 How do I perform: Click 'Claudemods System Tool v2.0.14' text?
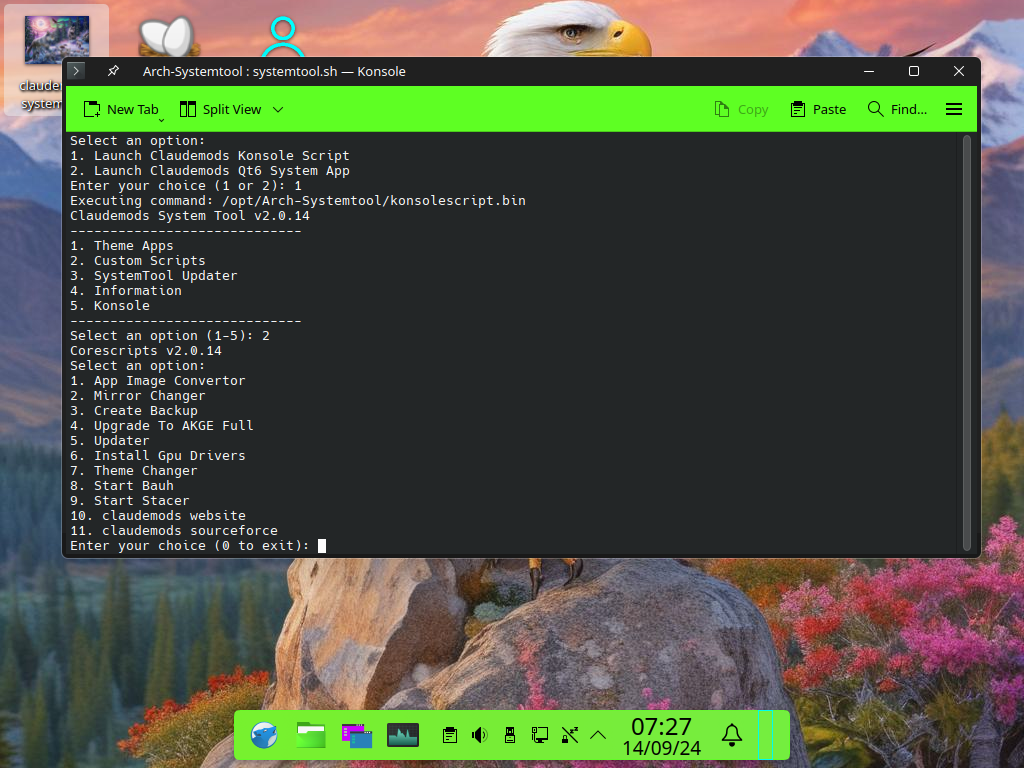[189, 216]
